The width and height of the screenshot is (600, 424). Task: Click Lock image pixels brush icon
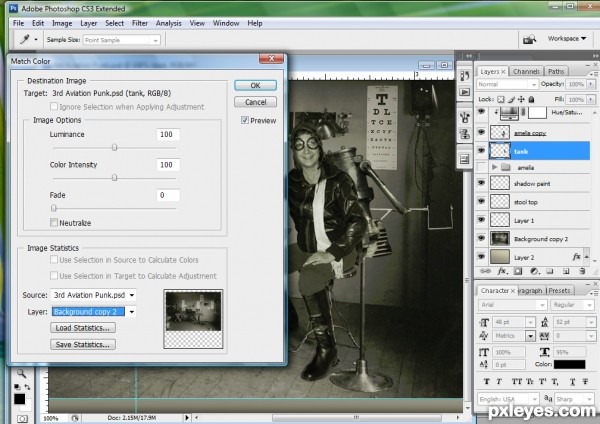tap(512, 99)
